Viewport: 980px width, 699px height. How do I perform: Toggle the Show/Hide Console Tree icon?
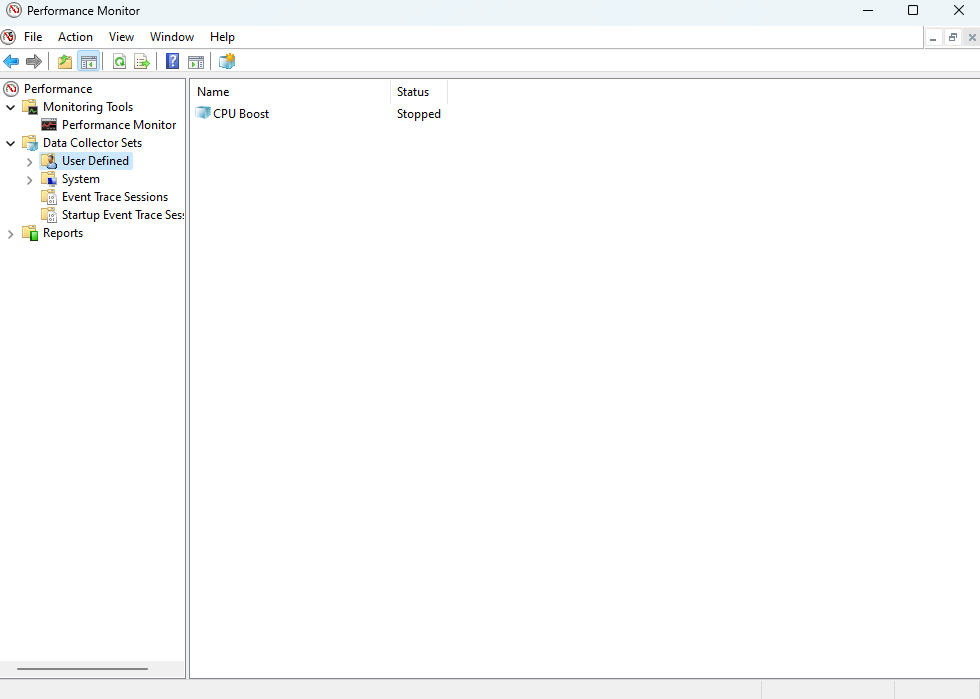[x=89, y=62]
